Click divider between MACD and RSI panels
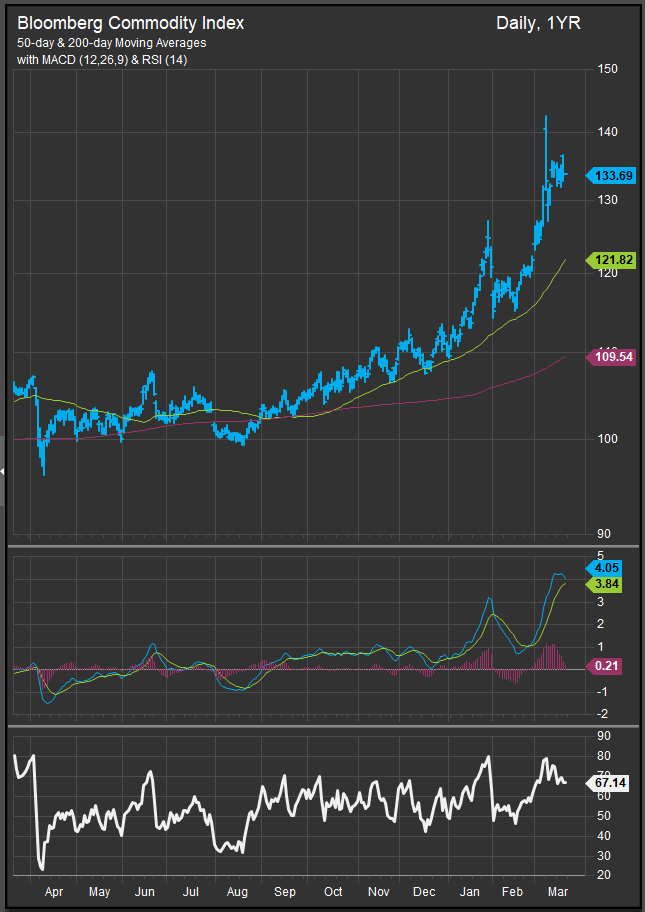Viewport: 645px width, 912px height. click(322, 726)
